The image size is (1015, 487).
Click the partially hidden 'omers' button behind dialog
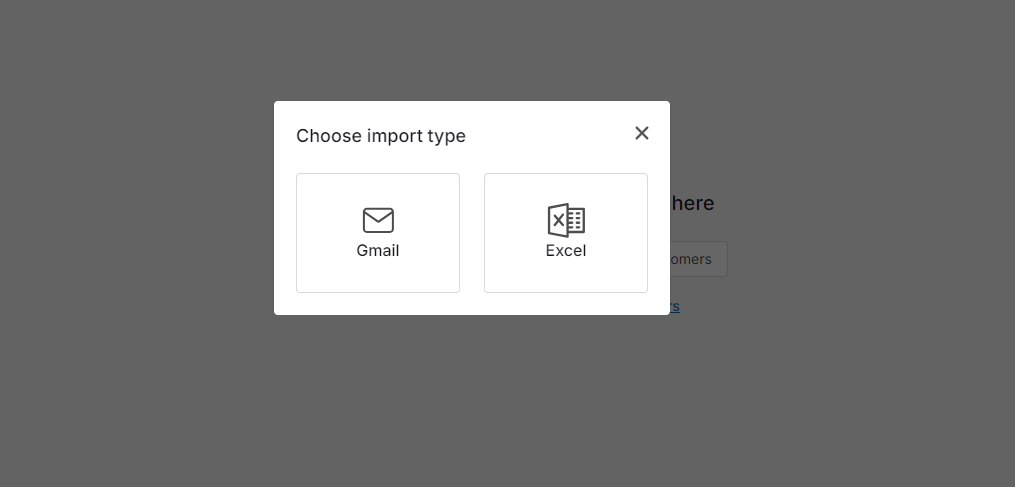tap(698, 259)
